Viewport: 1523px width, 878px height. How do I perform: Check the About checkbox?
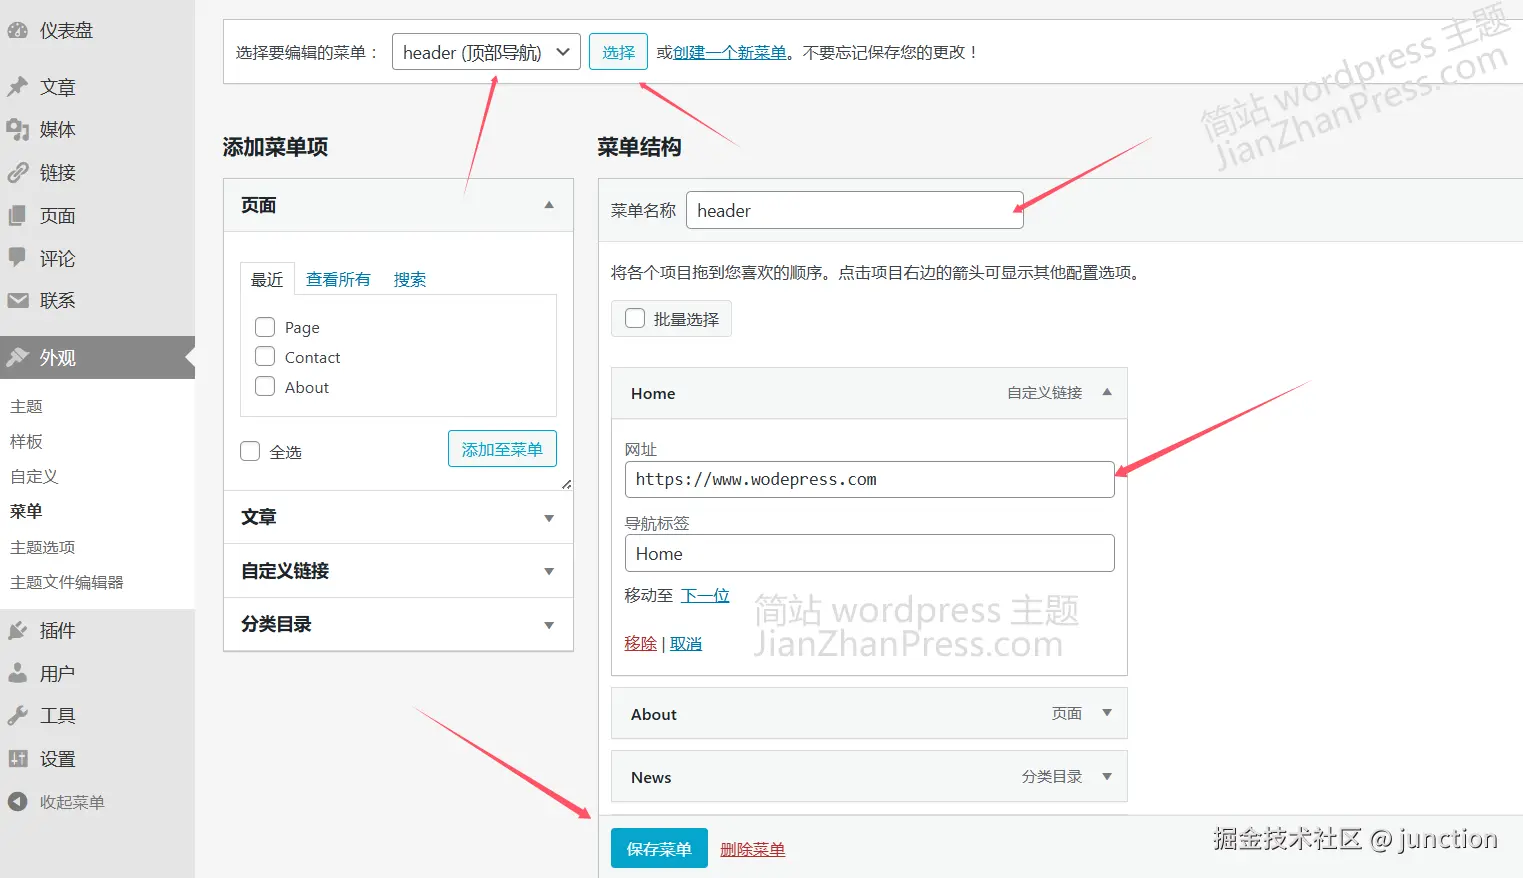click(x=265, y=387)
